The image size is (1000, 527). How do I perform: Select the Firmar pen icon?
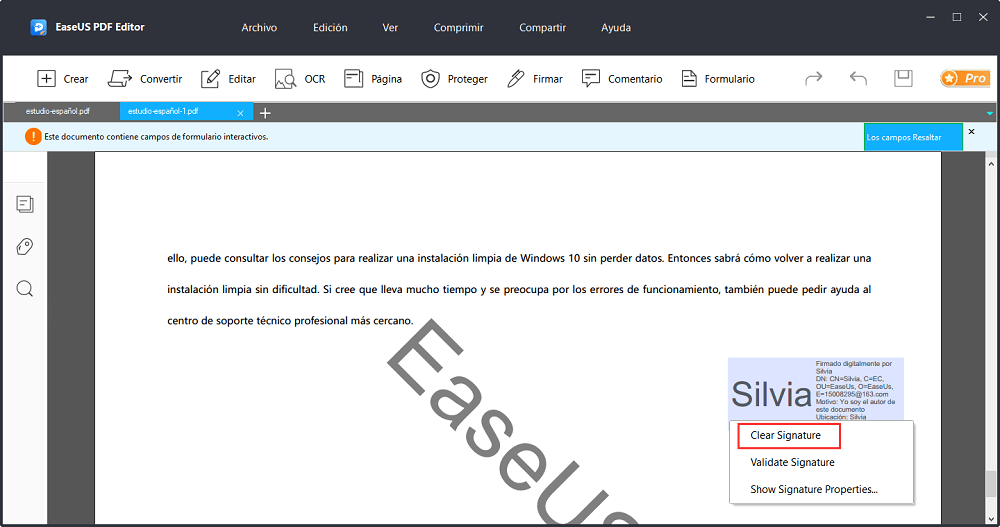click(x=515, y=78)
